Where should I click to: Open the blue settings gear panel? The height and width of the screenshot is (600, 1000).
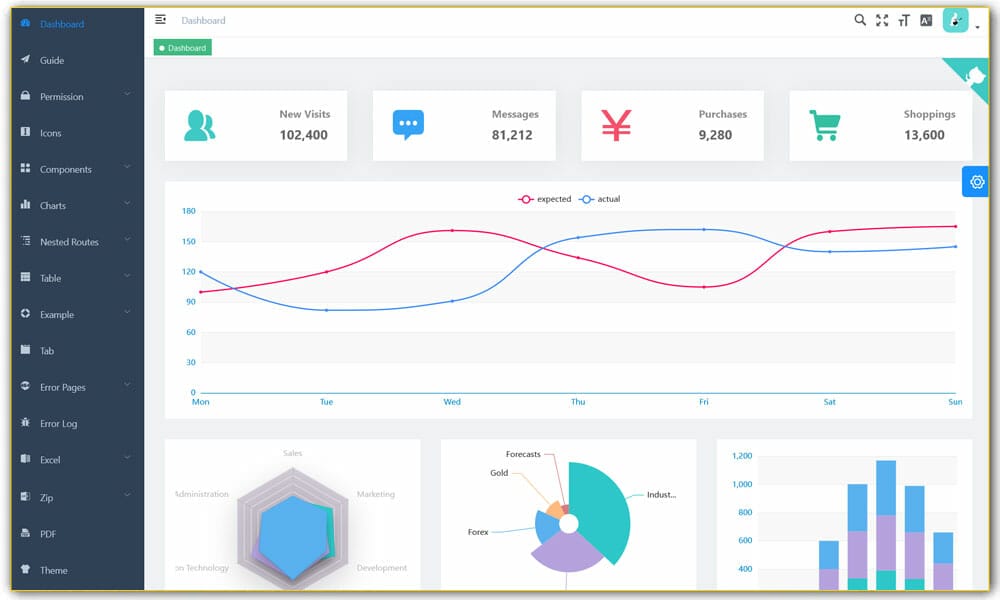coord(976,181)
